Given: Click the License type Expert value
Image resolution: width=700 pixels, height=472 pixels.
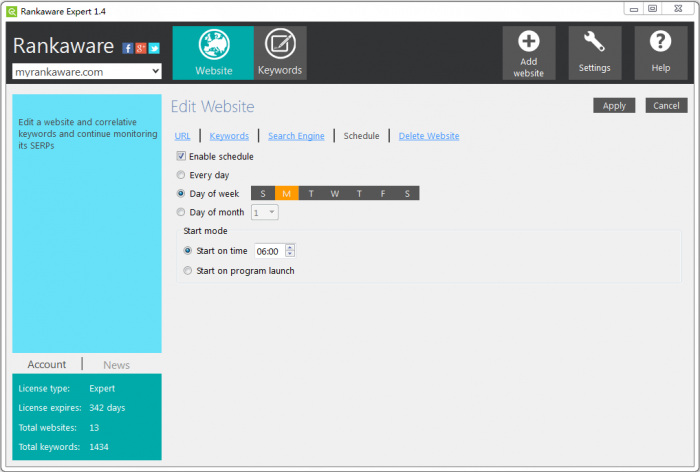Looking at the screenshot, I should 102,388.
